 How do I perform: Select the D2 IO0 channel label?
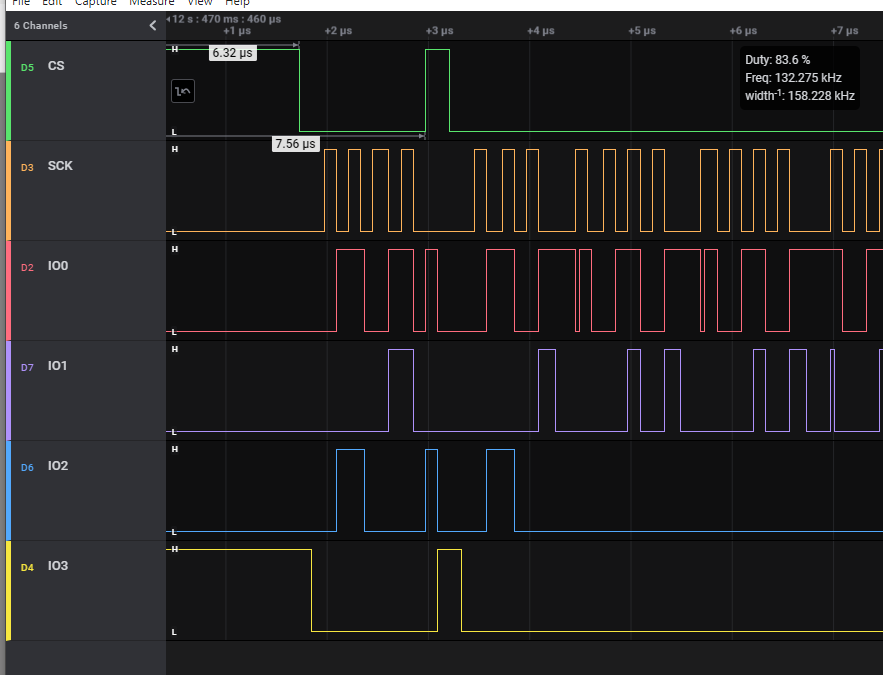click(44, 266)
